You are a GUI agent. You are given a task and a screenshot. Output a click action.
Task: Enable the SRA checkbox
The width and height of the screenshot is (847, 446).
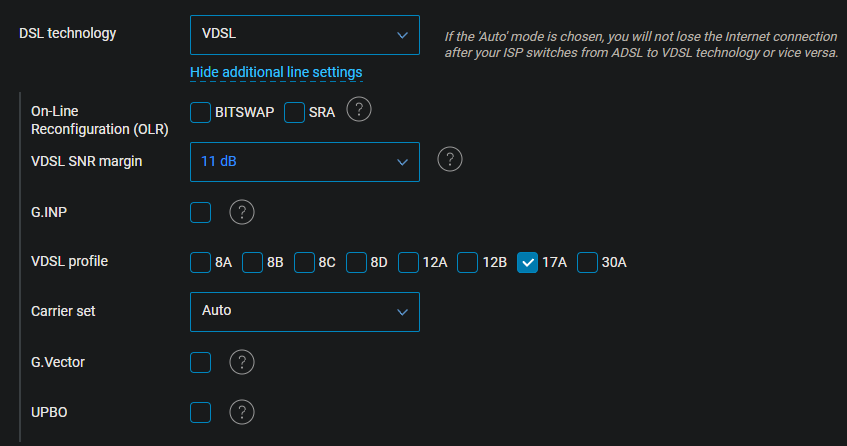pos(294,112)
